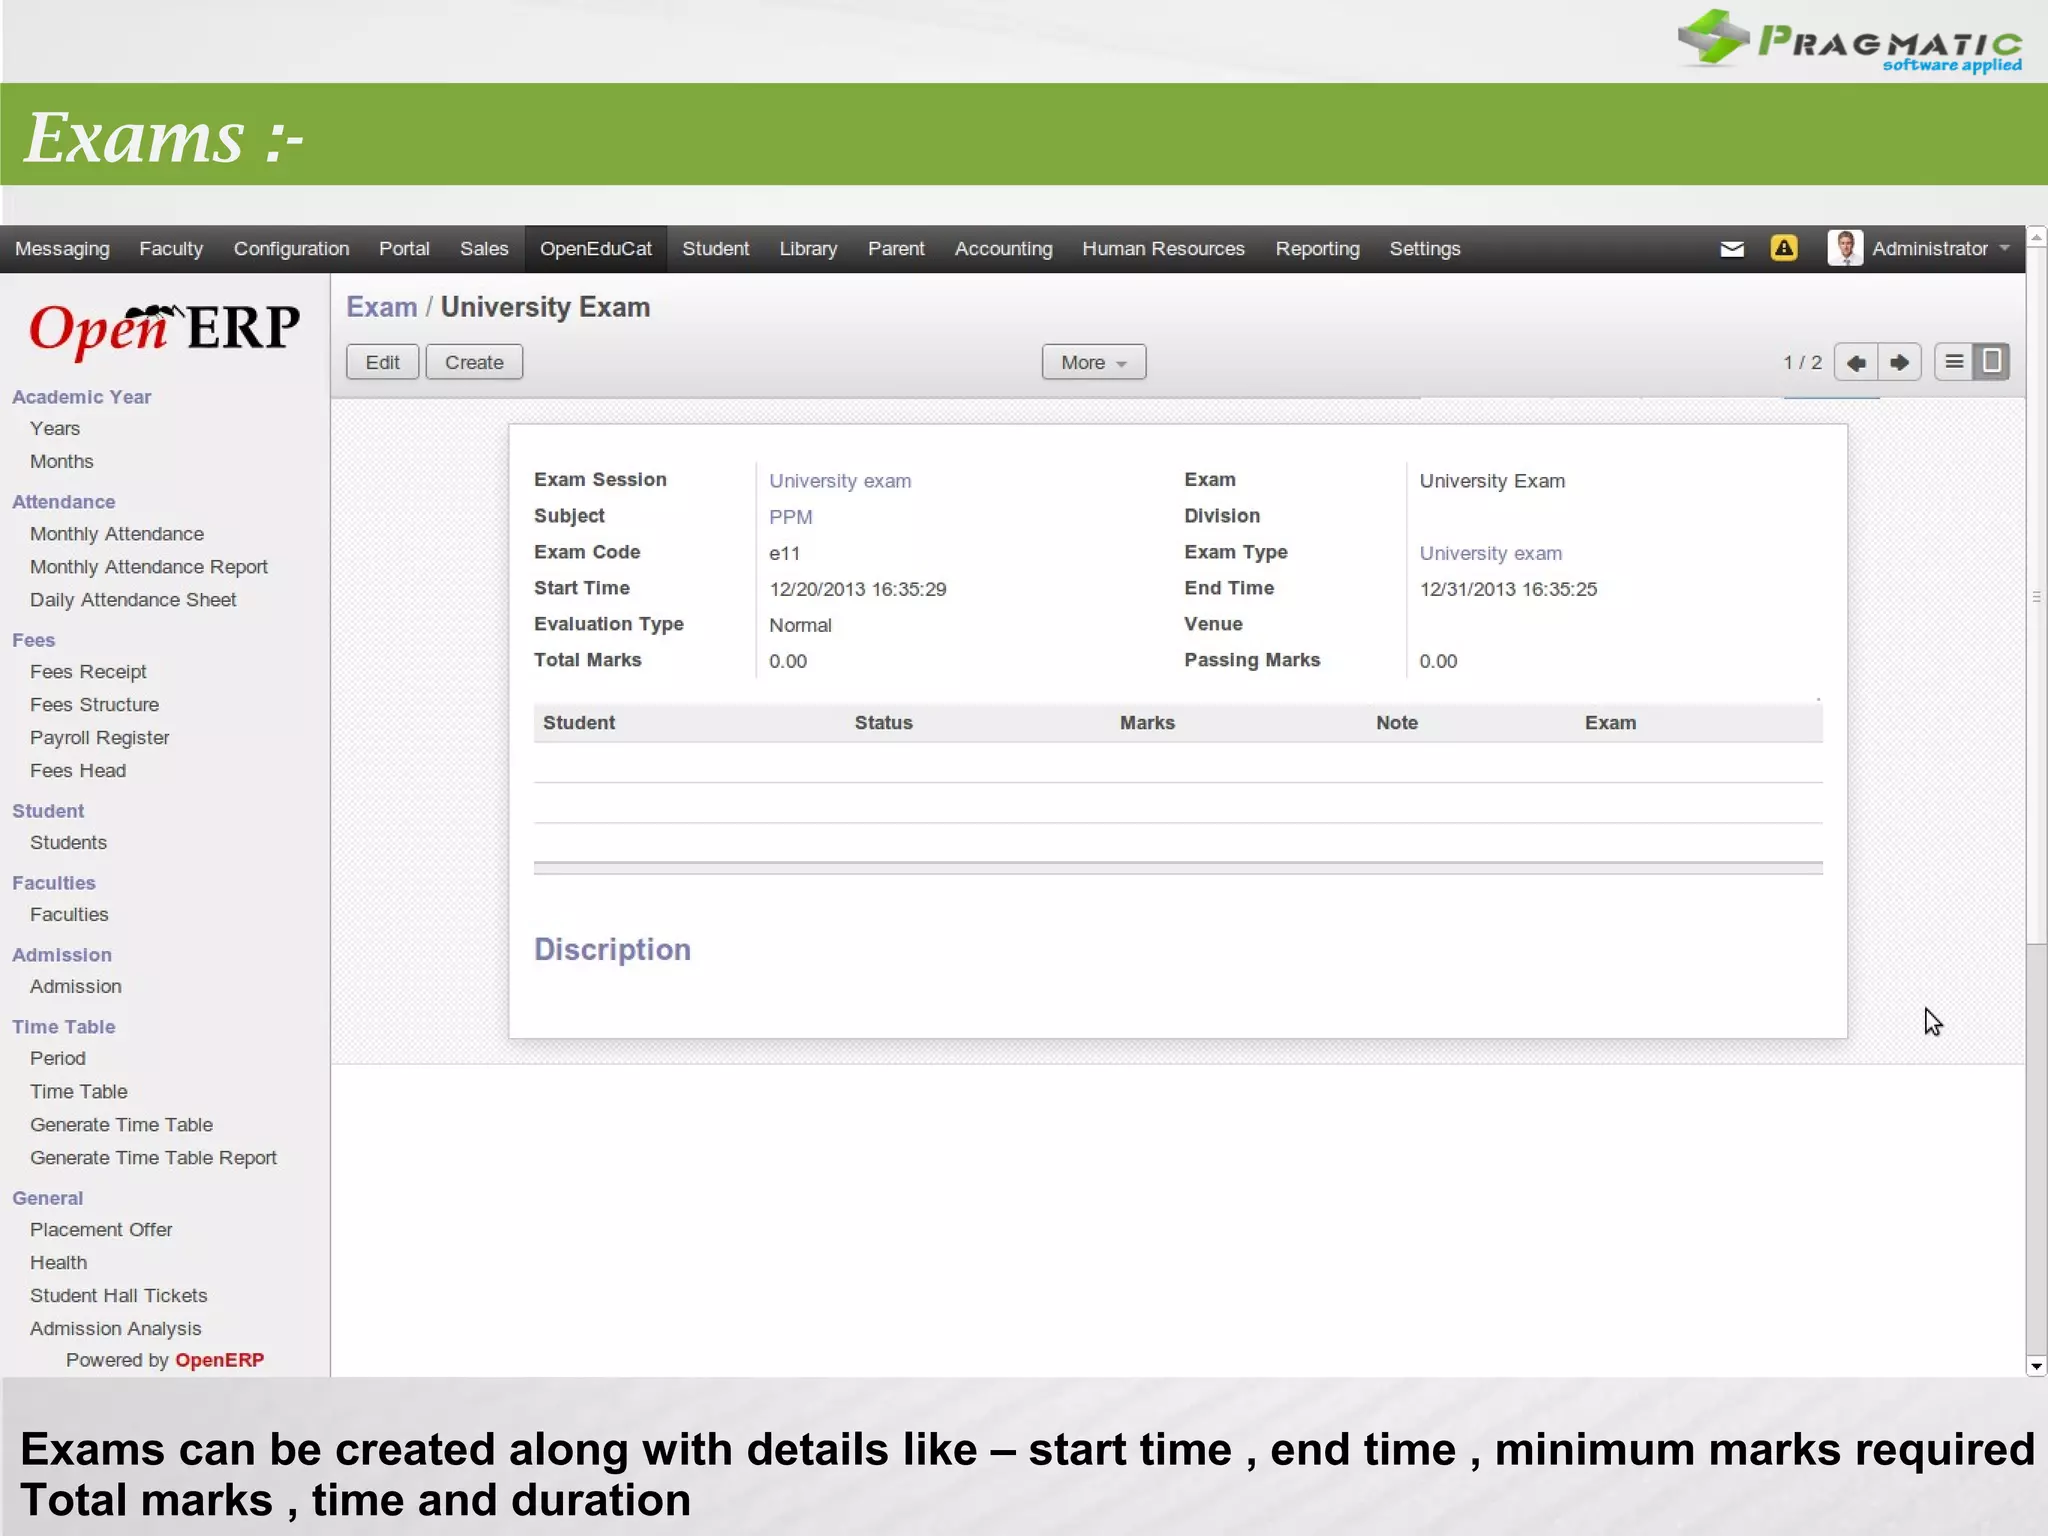Open Monthly Attendance Report in sidebar

(148, 567)
